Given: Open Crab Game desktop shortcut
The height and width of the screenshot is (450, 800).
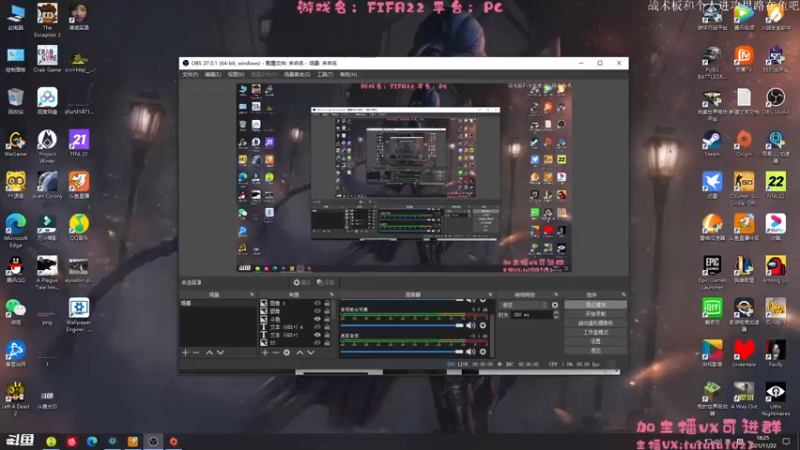Looking at the screenshot, I should point(47,59).
